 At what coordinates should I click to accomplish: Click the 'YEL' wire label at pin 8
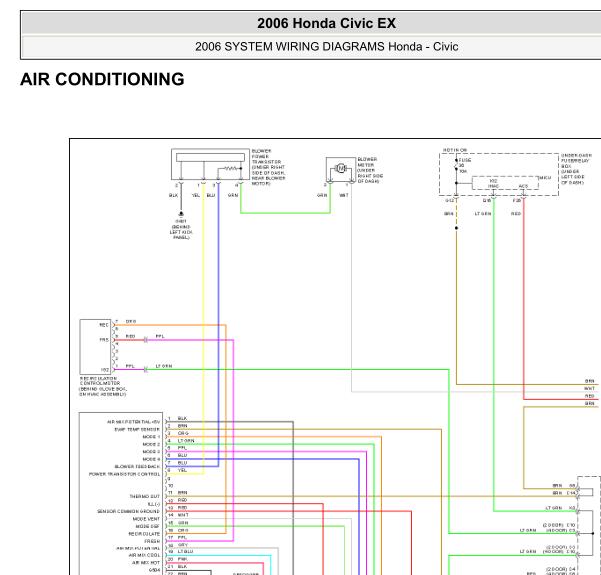(182, 470)
